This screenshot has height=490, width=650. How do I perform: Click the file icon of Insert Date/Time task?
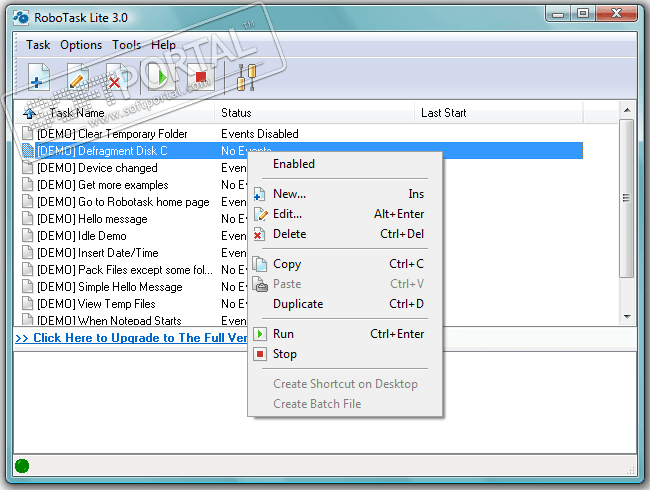point(28,252)
